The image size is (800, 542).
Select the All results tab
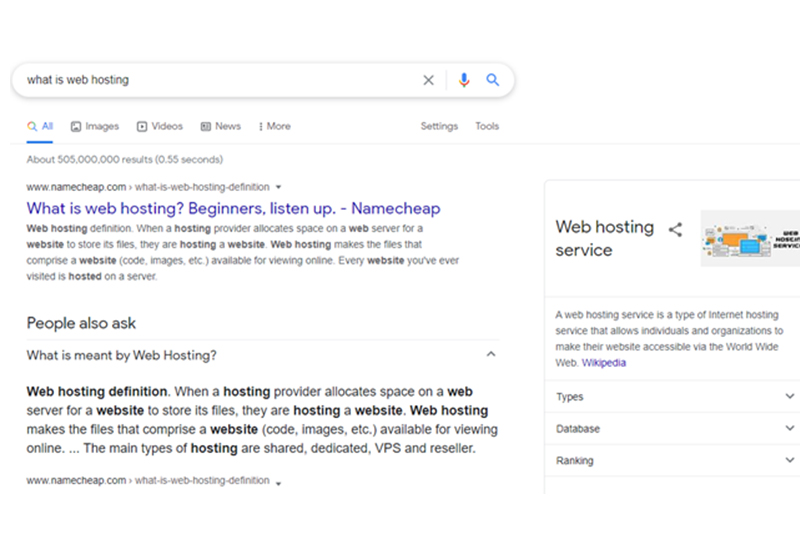(x=41, y=127)
